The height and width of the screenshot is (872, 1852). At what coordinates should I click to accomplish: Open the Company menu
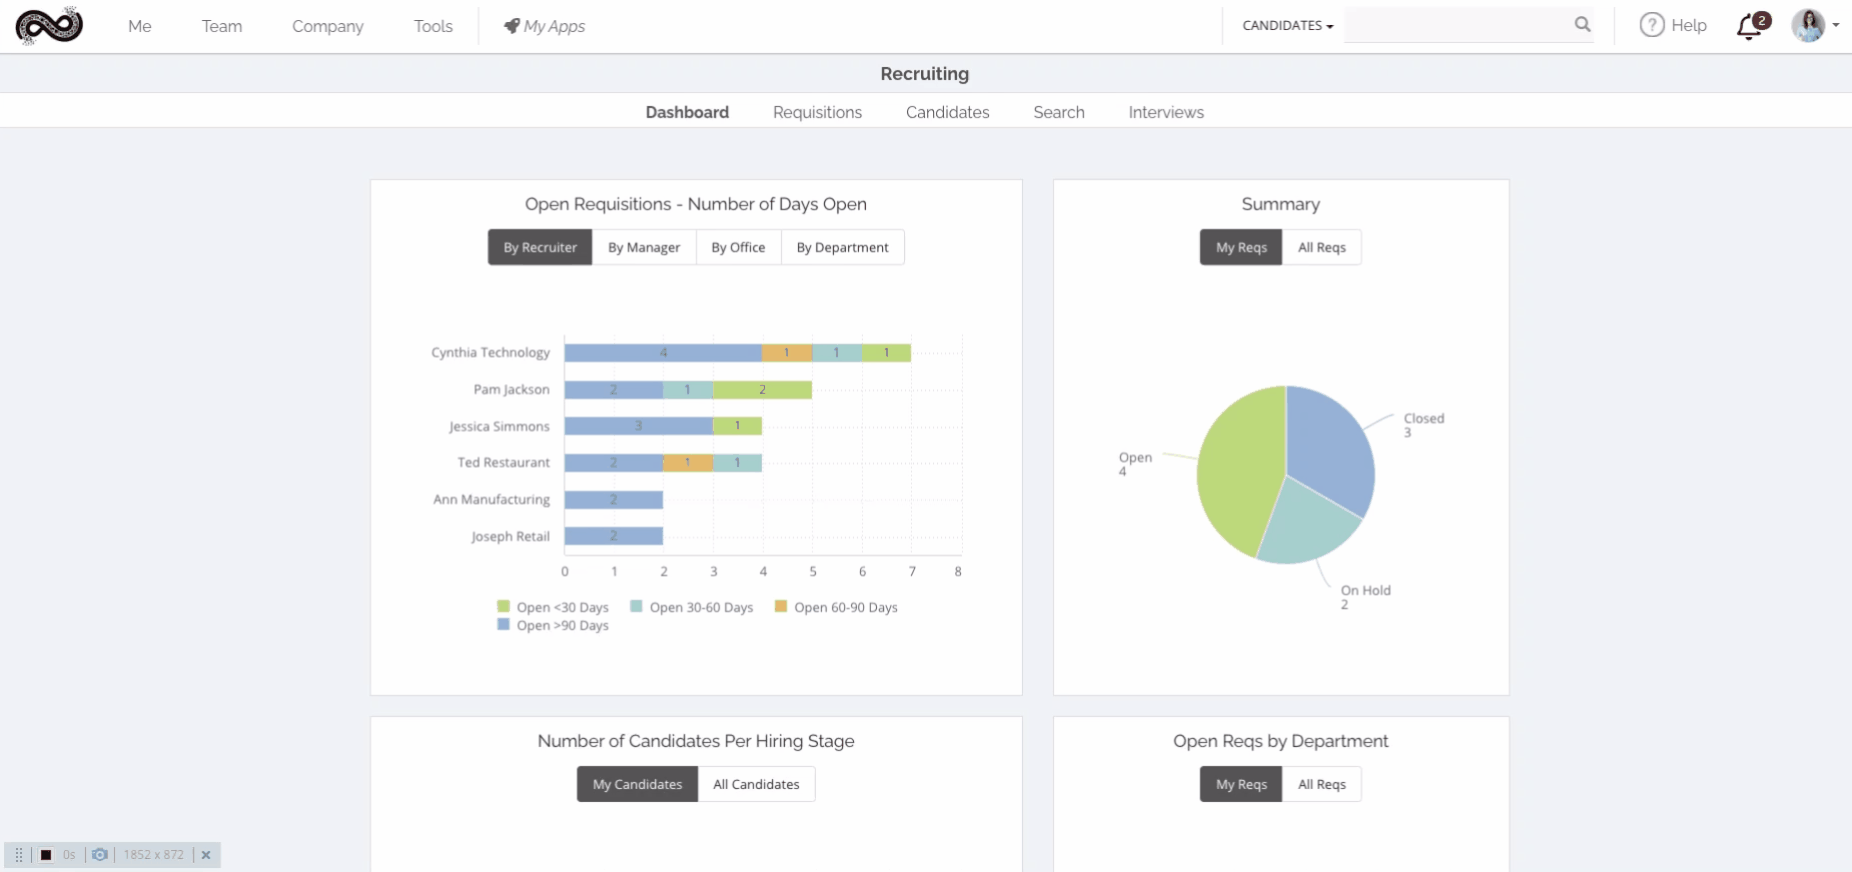coord(328,26)
